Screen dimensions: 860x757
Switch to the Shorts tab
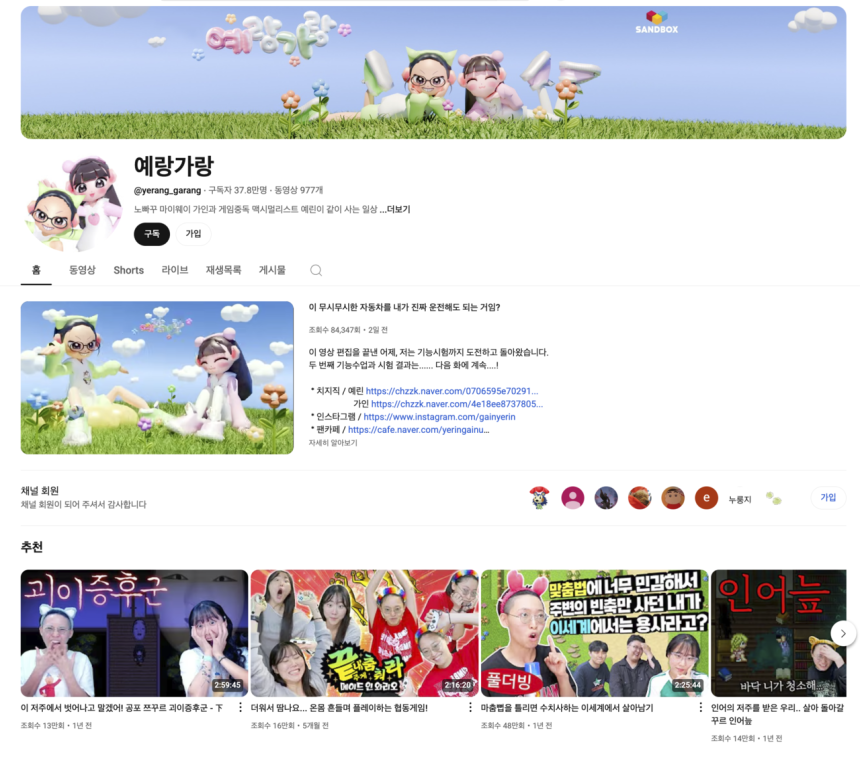click(x=128, y=270)
